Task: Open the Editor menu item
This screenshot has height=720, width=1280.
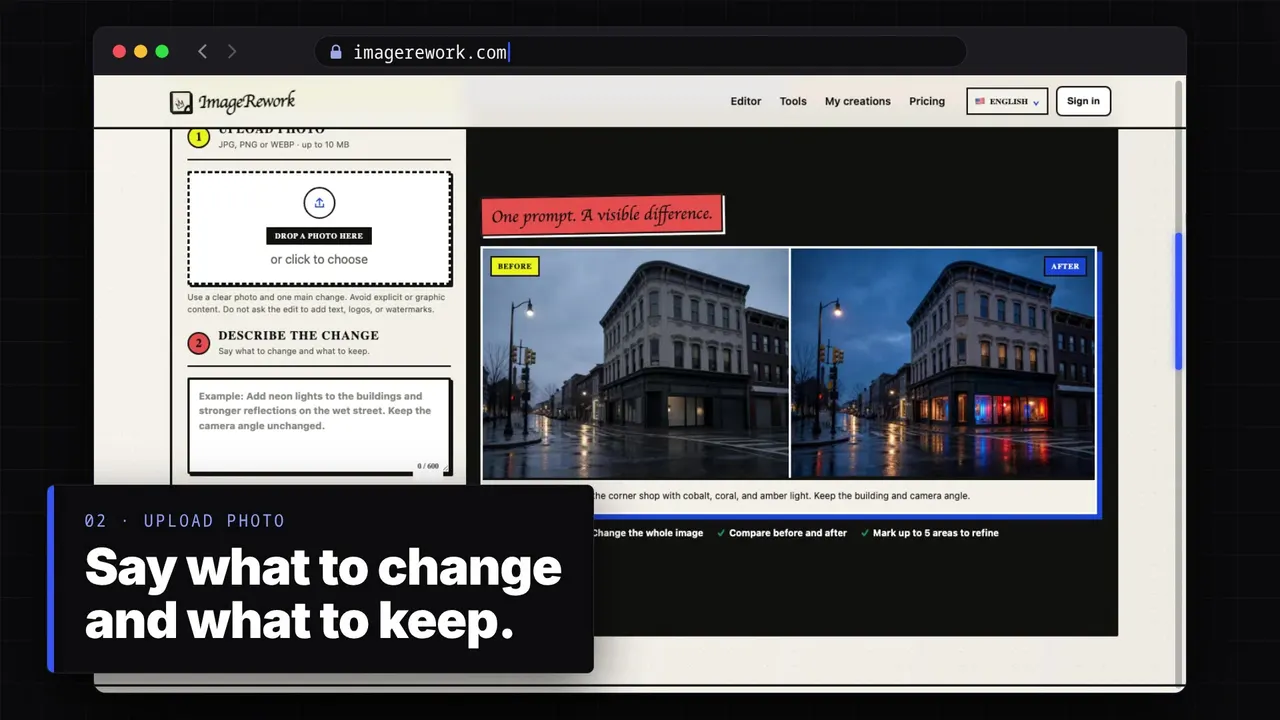Action: (x=746, y=101)
